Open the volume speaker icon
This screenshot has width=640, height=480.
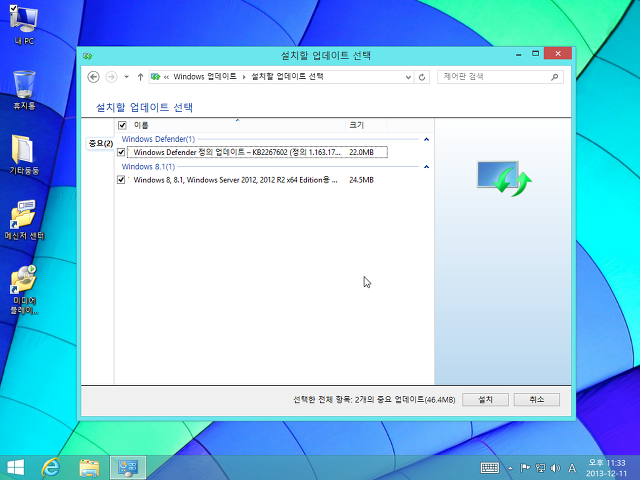[x=555, y=468]
